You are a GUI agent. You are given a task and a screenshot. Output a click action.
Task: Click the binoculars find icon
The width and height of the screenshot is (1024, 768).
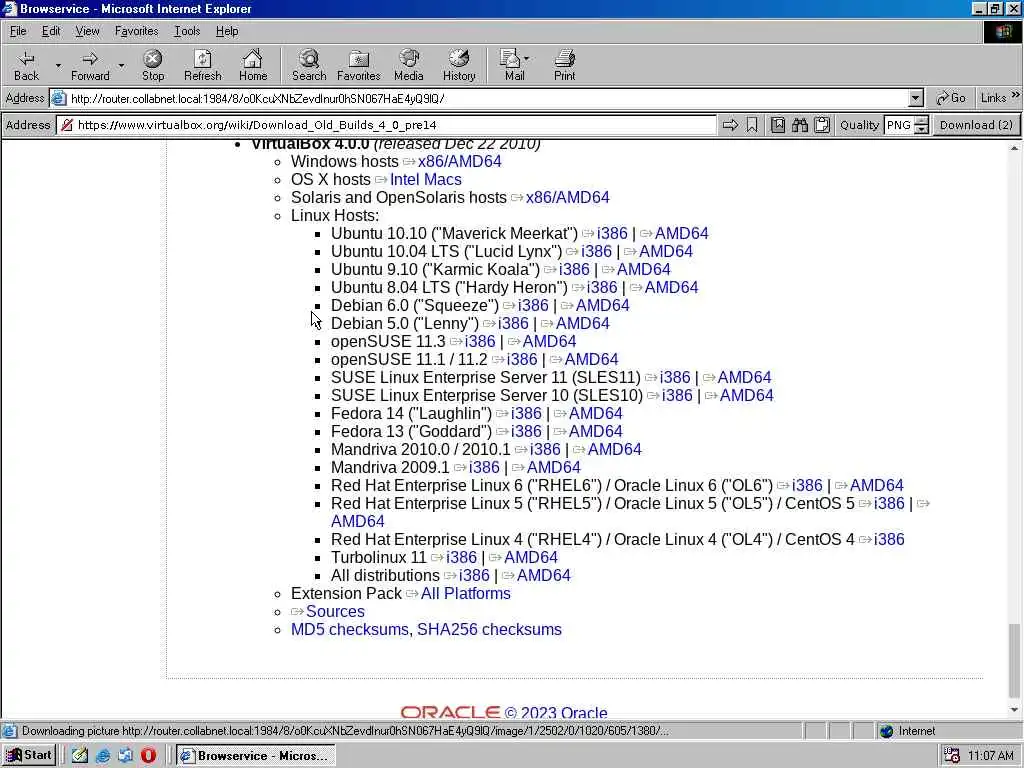click(x=800, y=125)
